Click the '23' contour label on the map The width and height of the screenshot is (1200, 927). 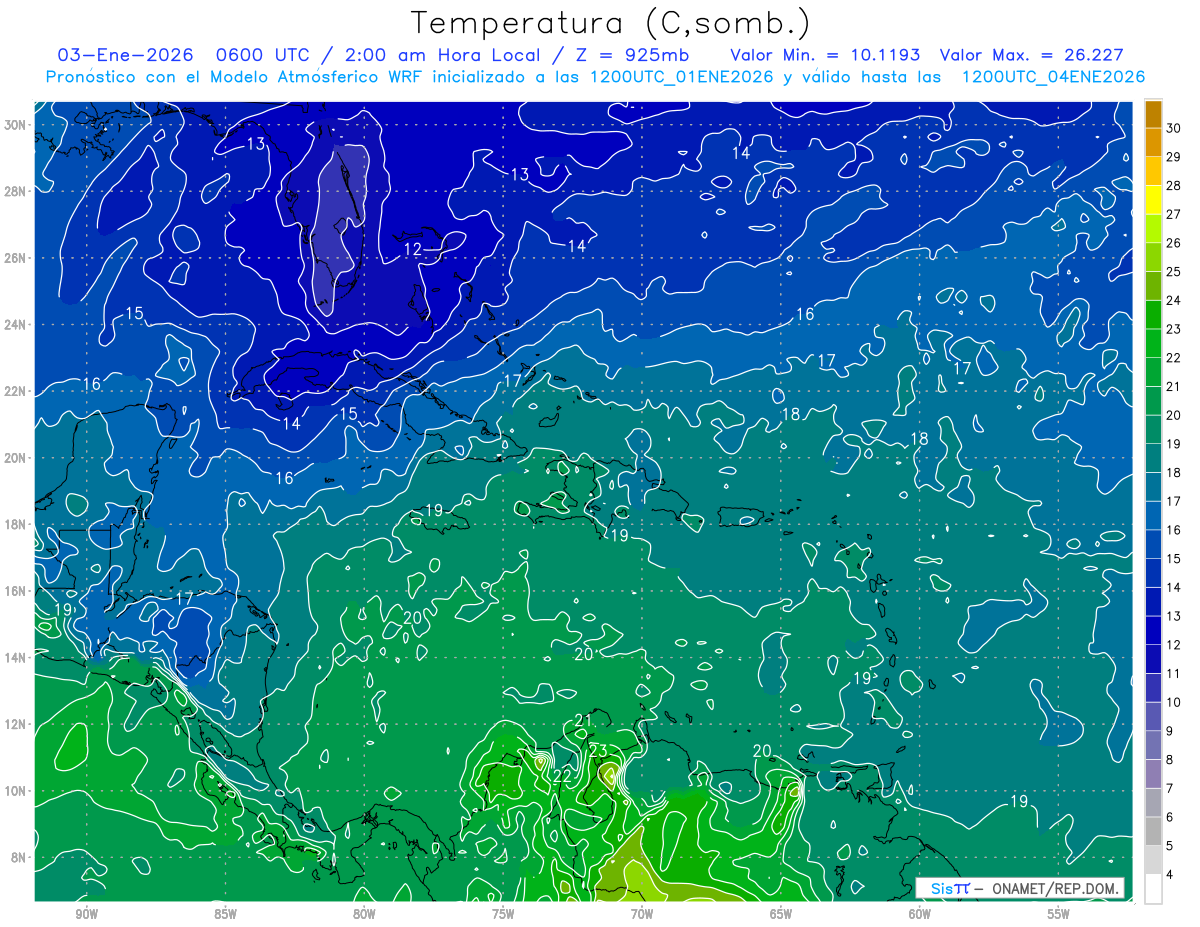point(598,750)
